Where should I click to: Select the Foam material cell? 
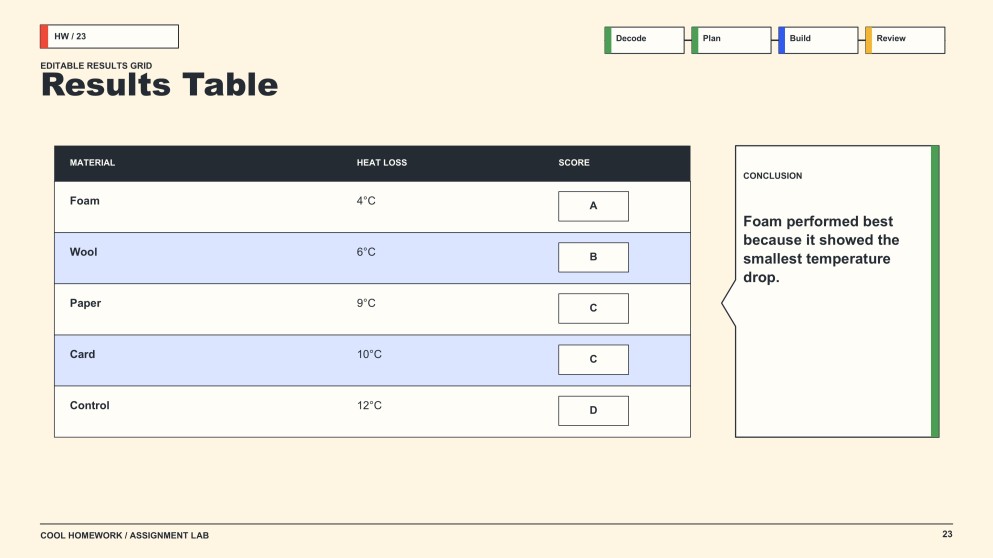tap(85, 201)
